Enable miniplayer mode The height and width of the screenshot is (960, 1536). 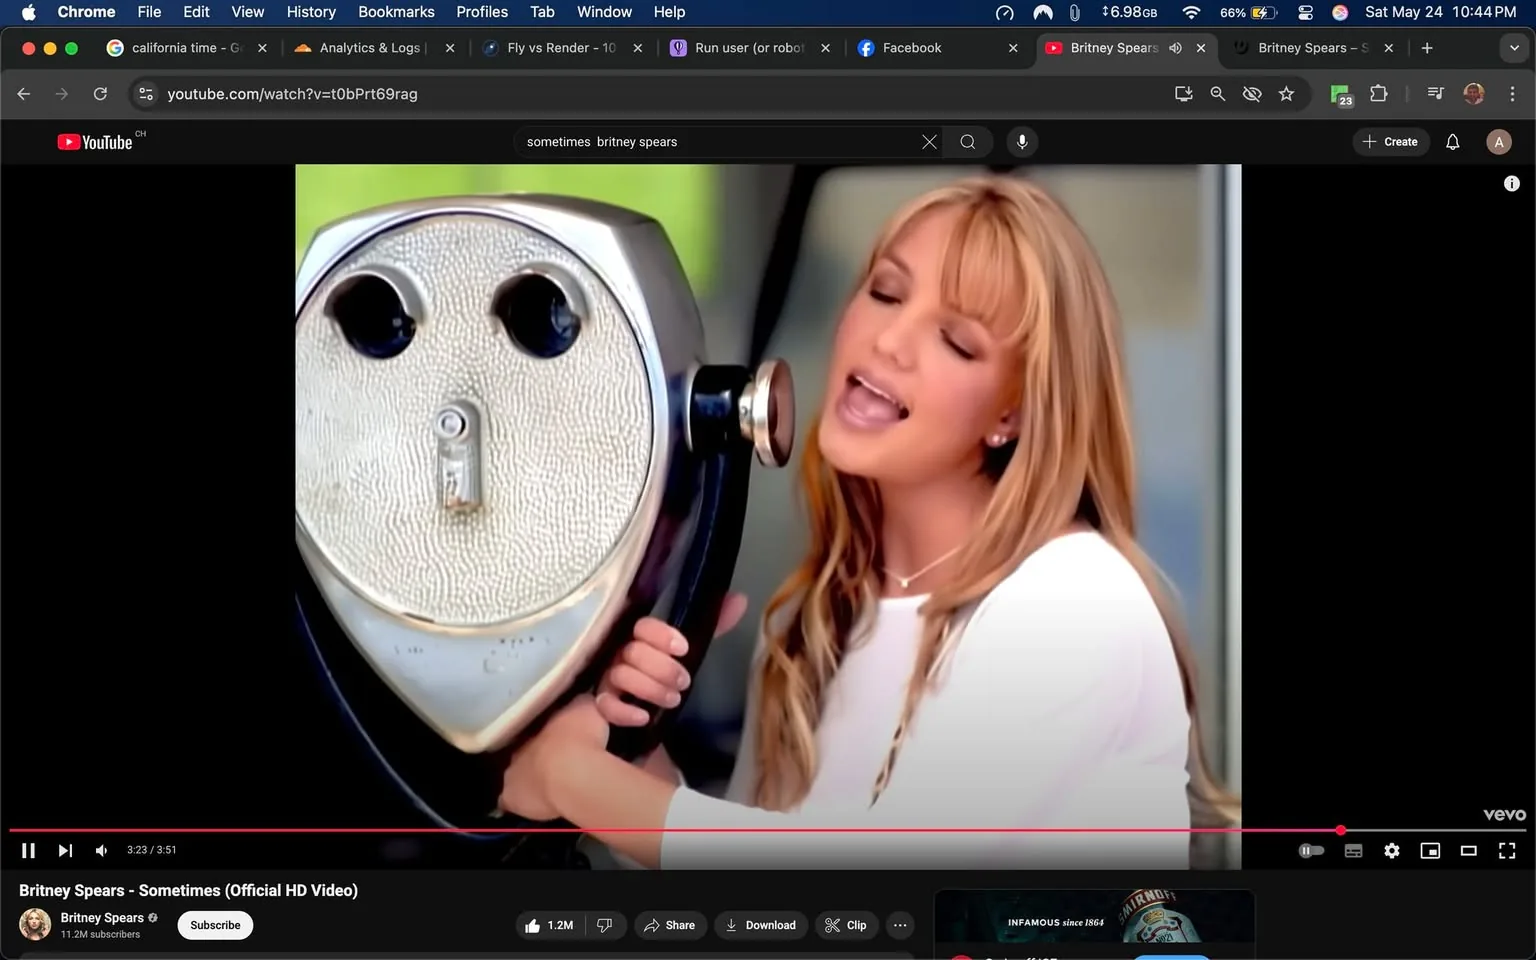pos(1430,850)
